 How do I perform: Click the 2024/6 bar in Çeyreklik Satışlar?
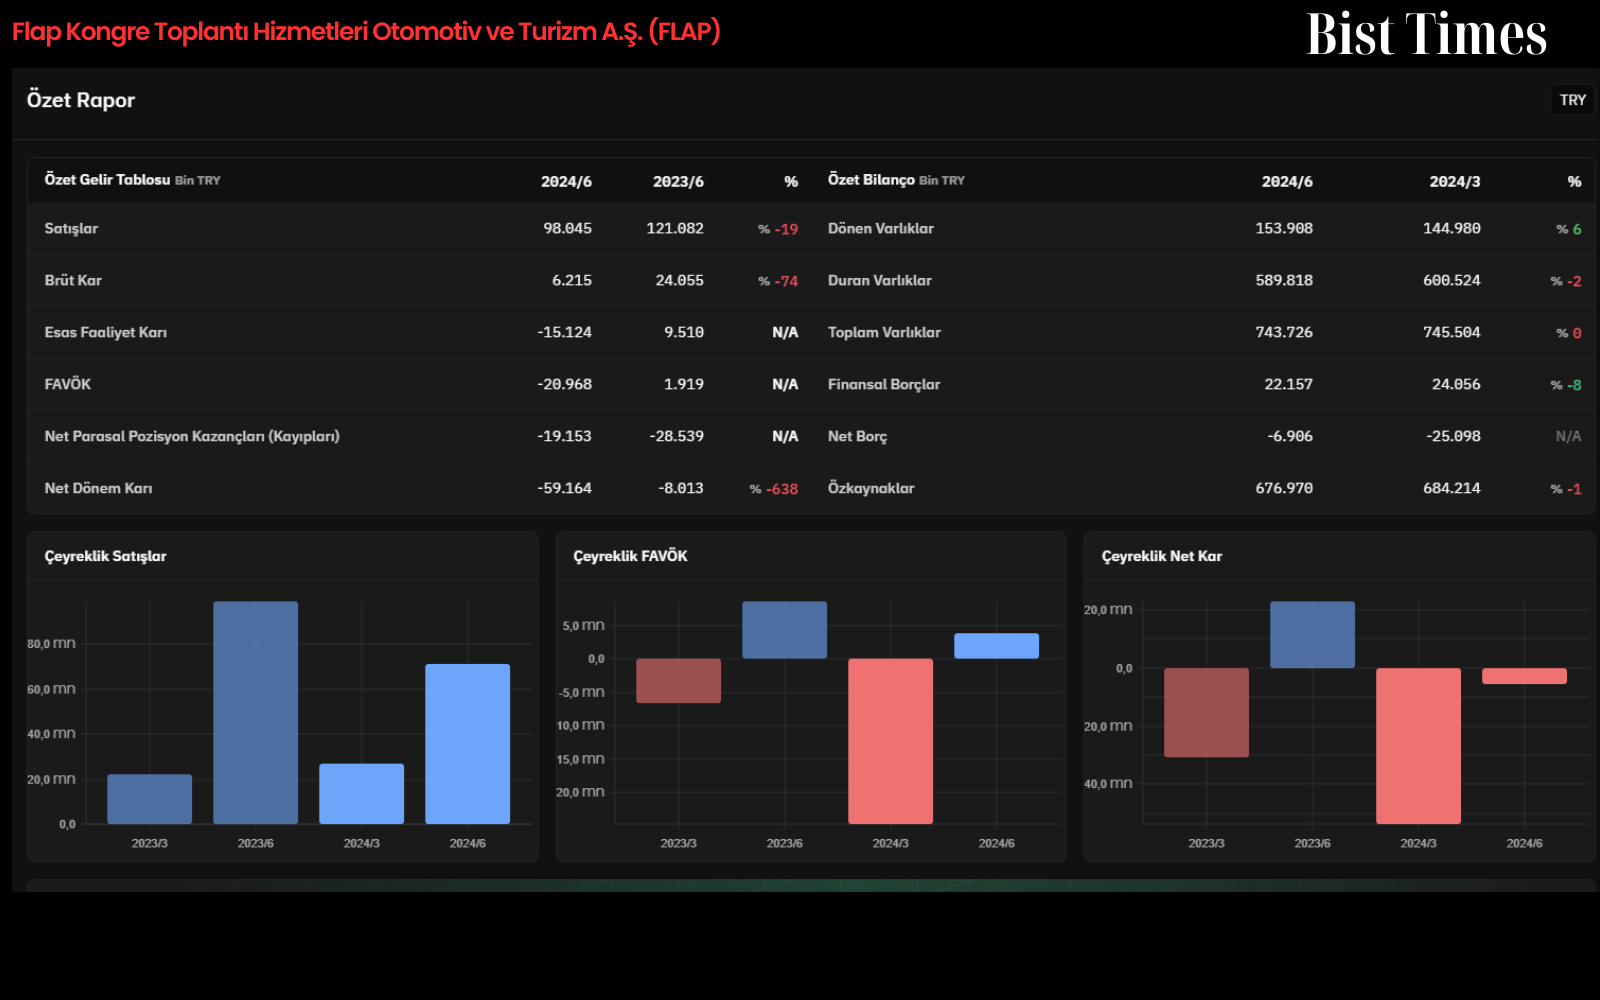[x=467, y=744]
